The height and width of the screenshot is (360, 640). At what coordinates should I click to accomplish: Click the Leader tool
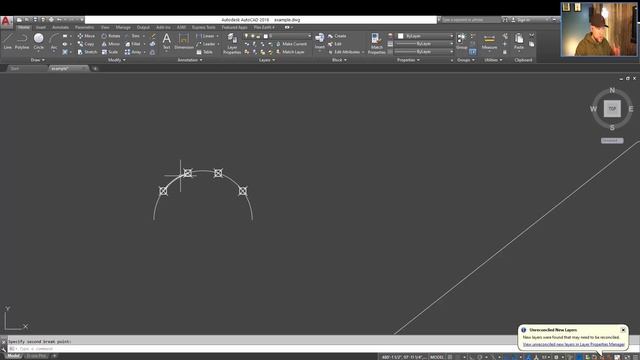point(206,44)
